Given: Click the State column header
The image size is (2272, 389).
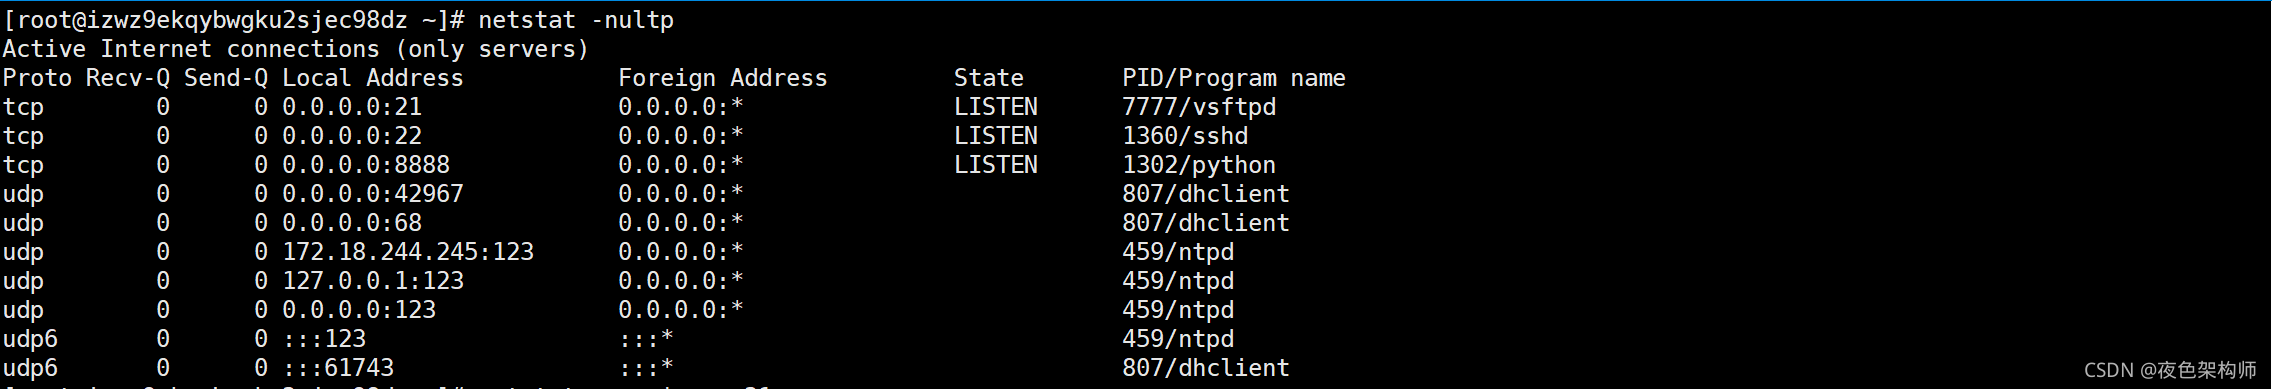Looking at the screenshot, I should 989,78.
